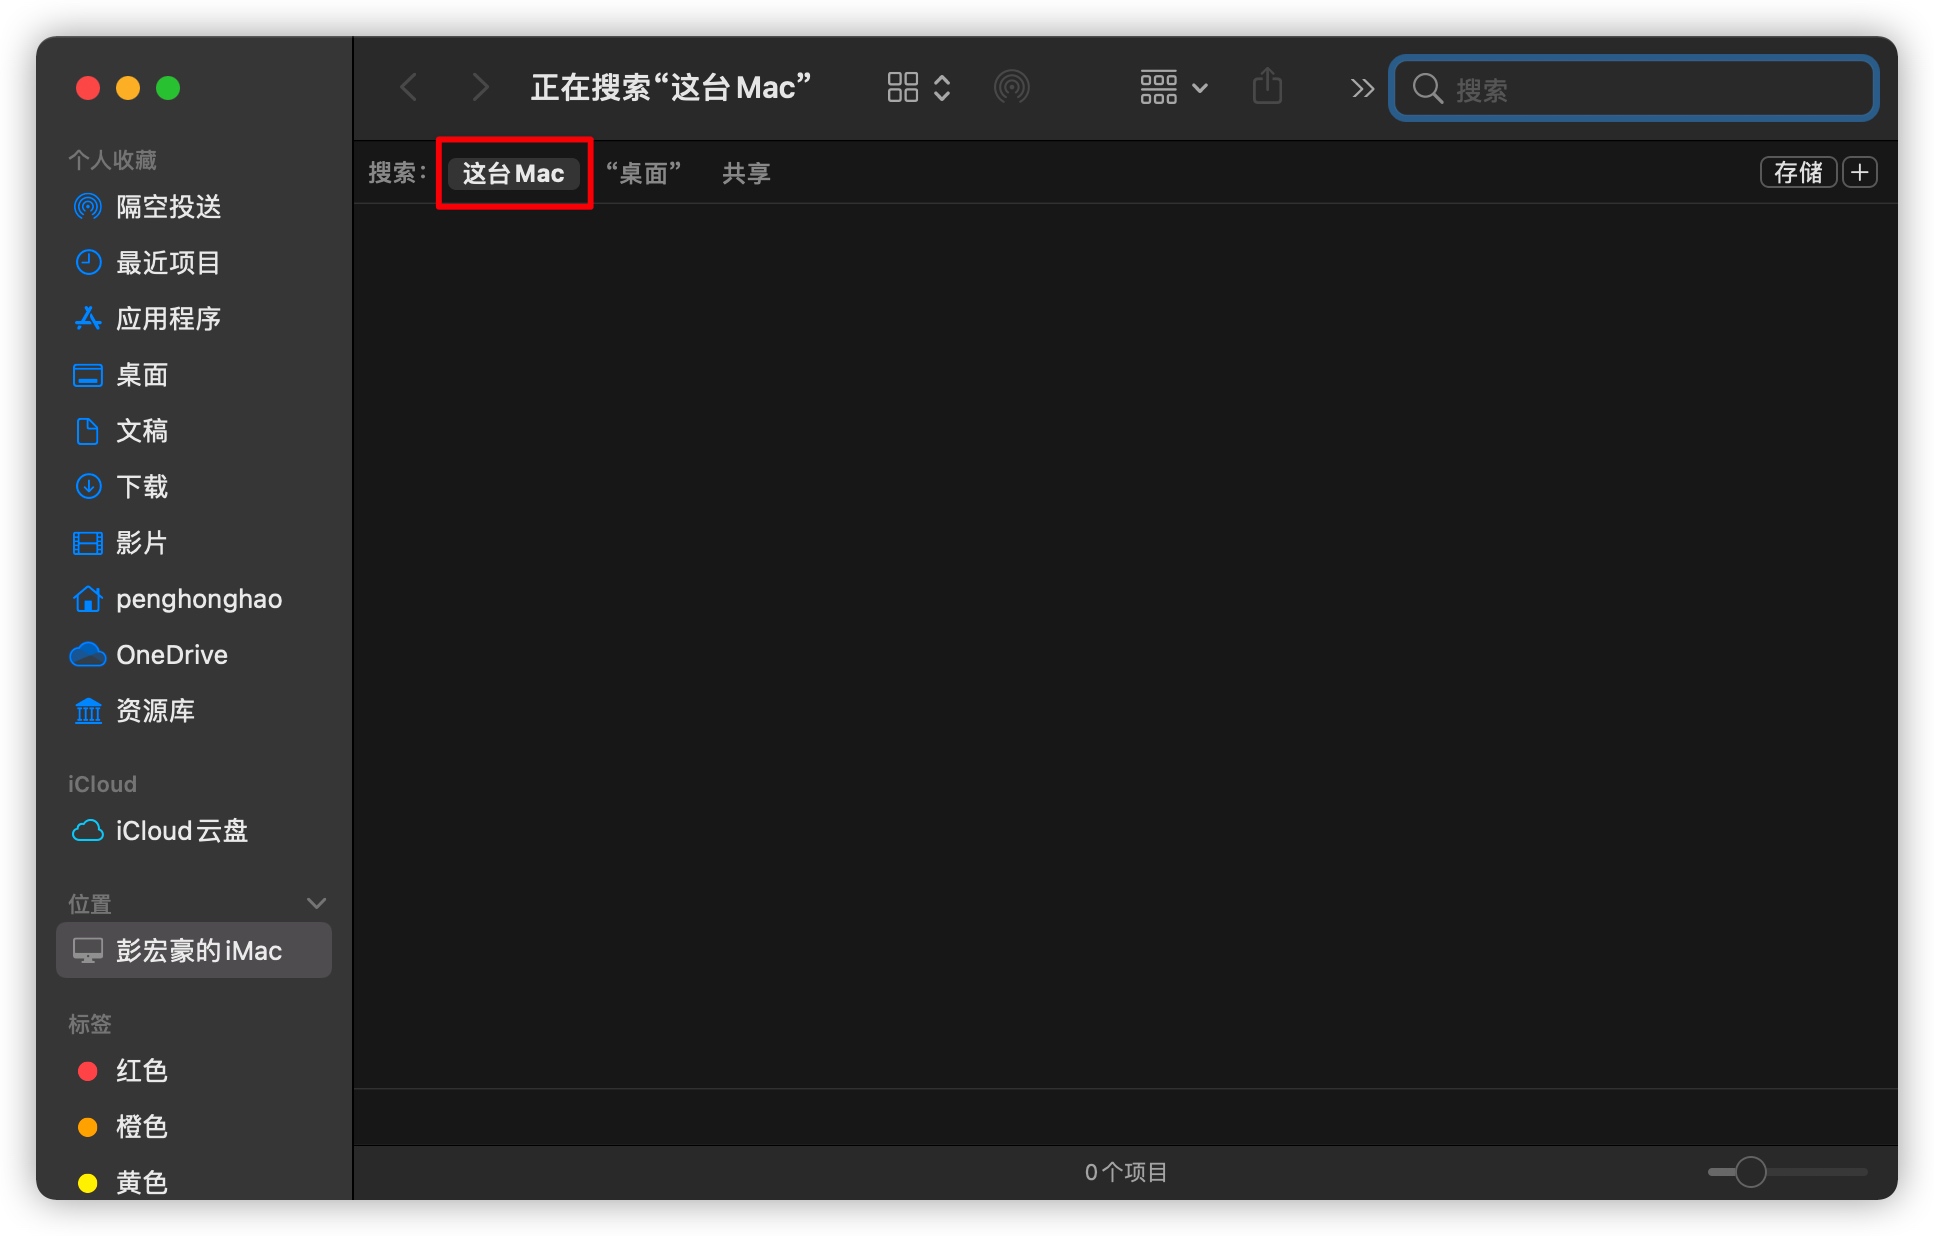Switch search scope to "桌面"
This screenshot has width=1934, height=1236.
click(643, 173)
